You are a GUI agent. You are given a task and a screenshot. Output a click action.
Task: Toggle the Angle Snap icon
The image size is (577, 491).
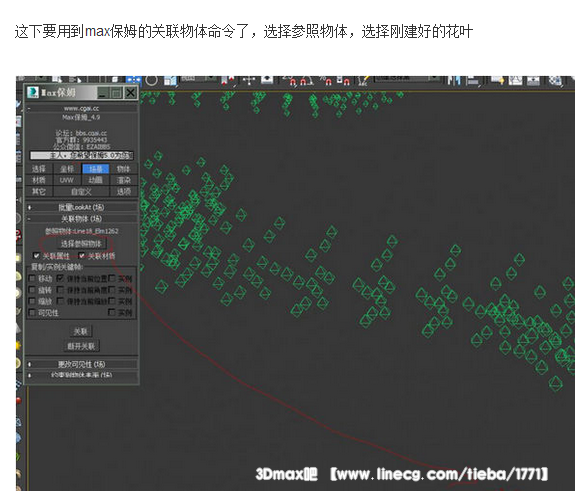[306, 81]
